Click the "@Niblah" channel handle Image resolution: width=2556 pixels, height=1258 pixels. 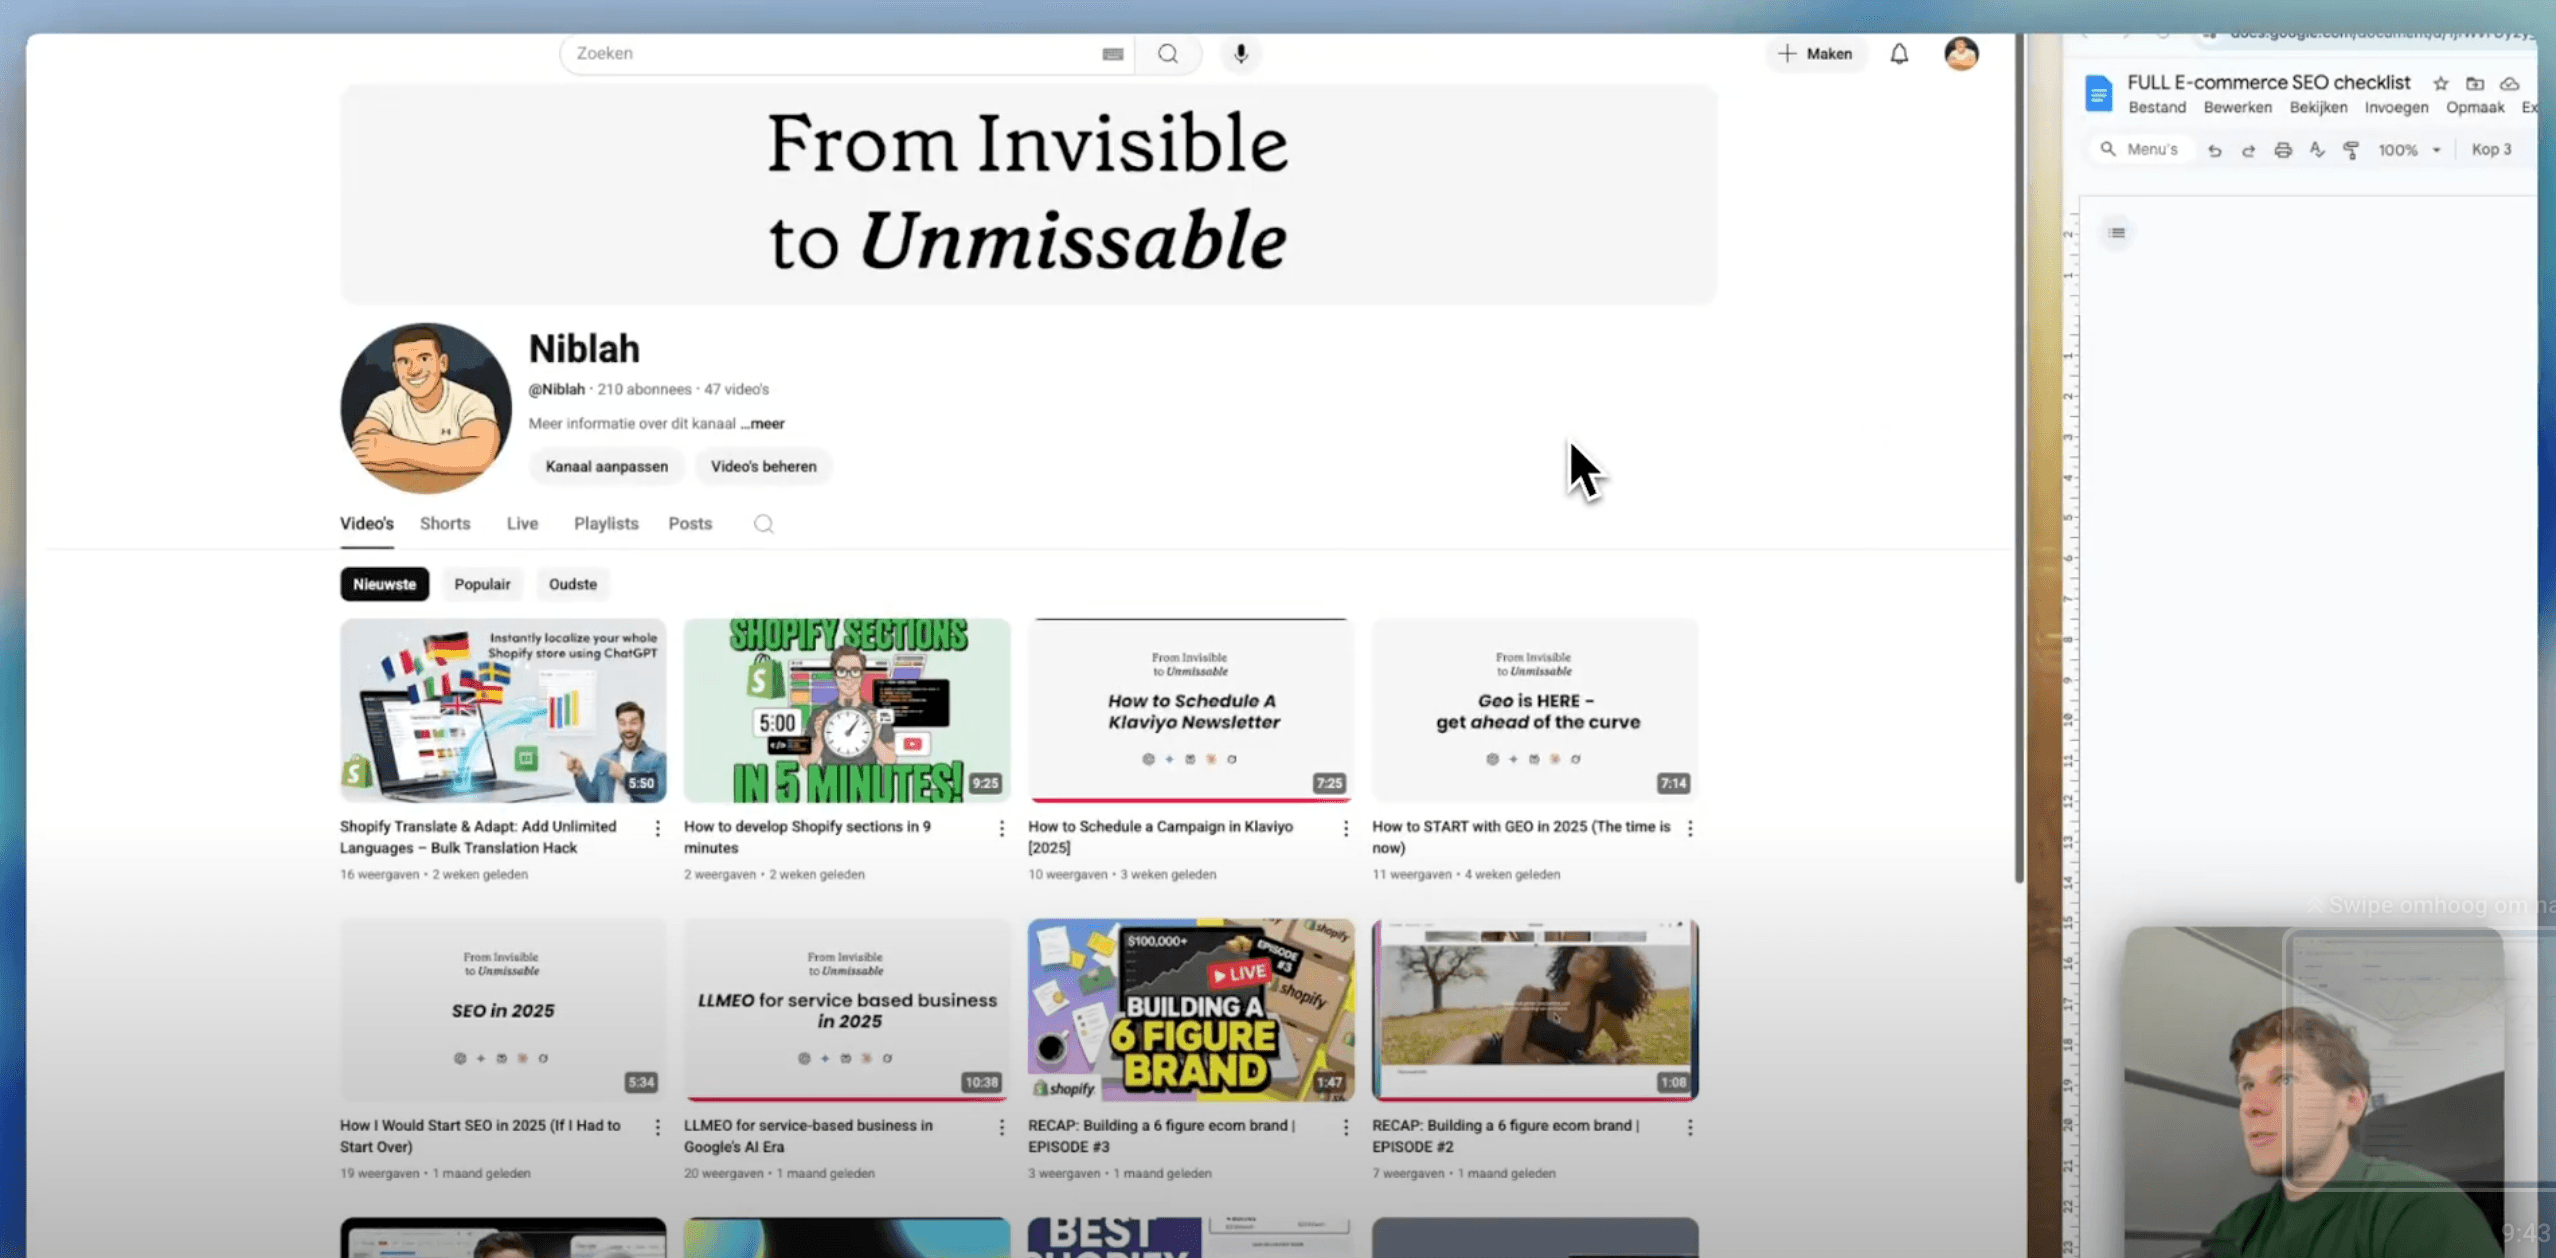click(556, 389)
